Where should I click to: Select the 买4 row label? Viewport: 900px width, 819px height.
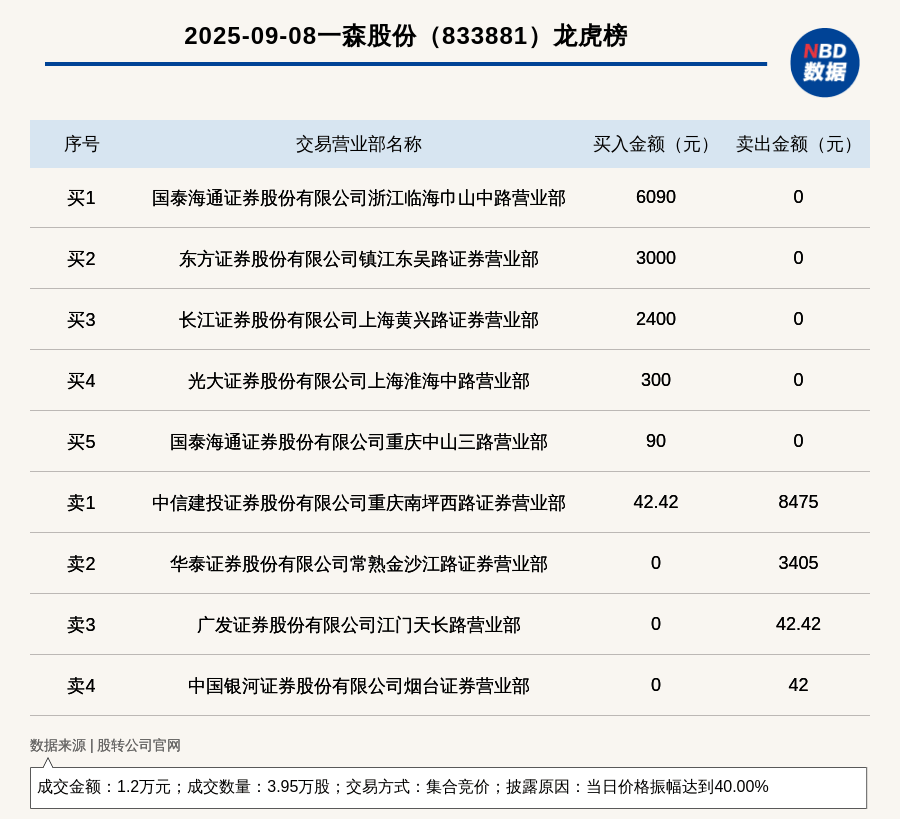(82, 381)
